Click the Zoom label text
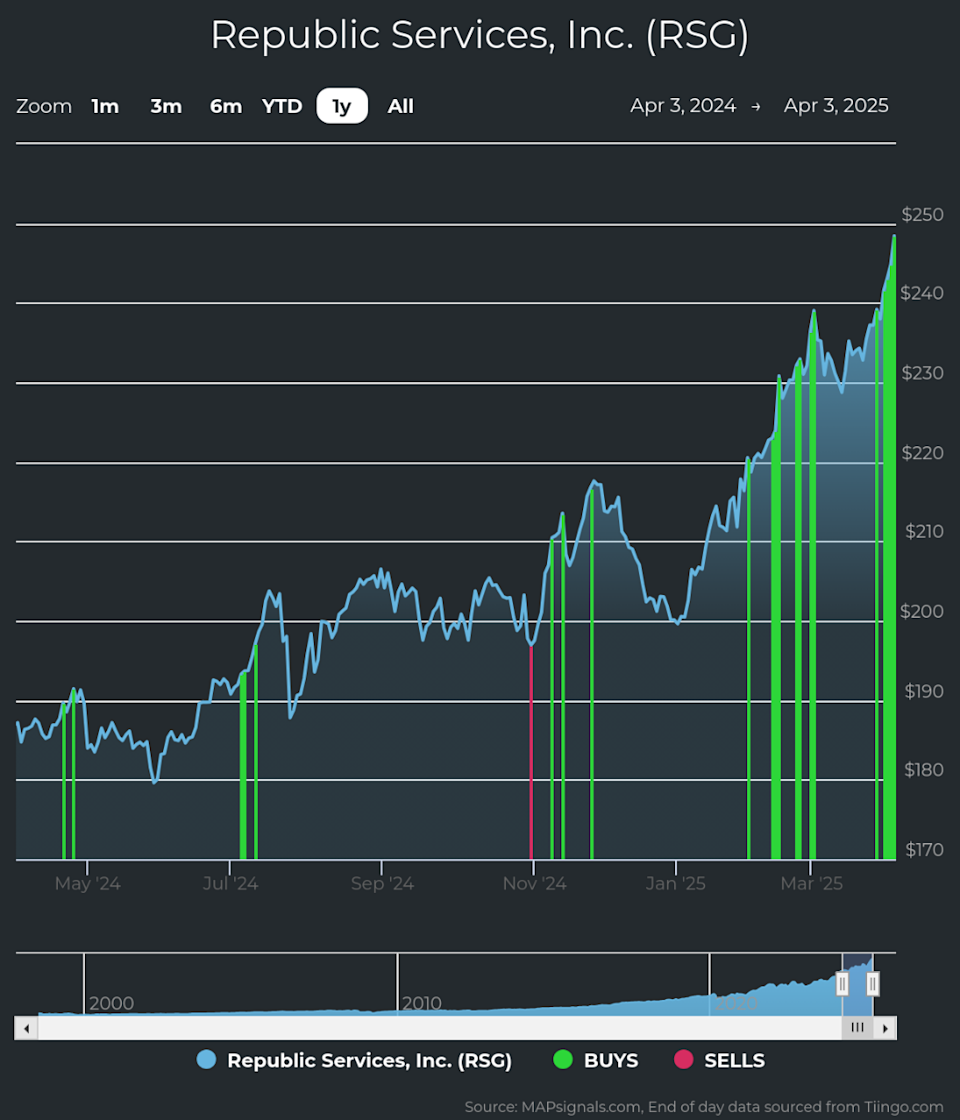The height and width of the screenshot is (1120, 960). tap(44, 106)
